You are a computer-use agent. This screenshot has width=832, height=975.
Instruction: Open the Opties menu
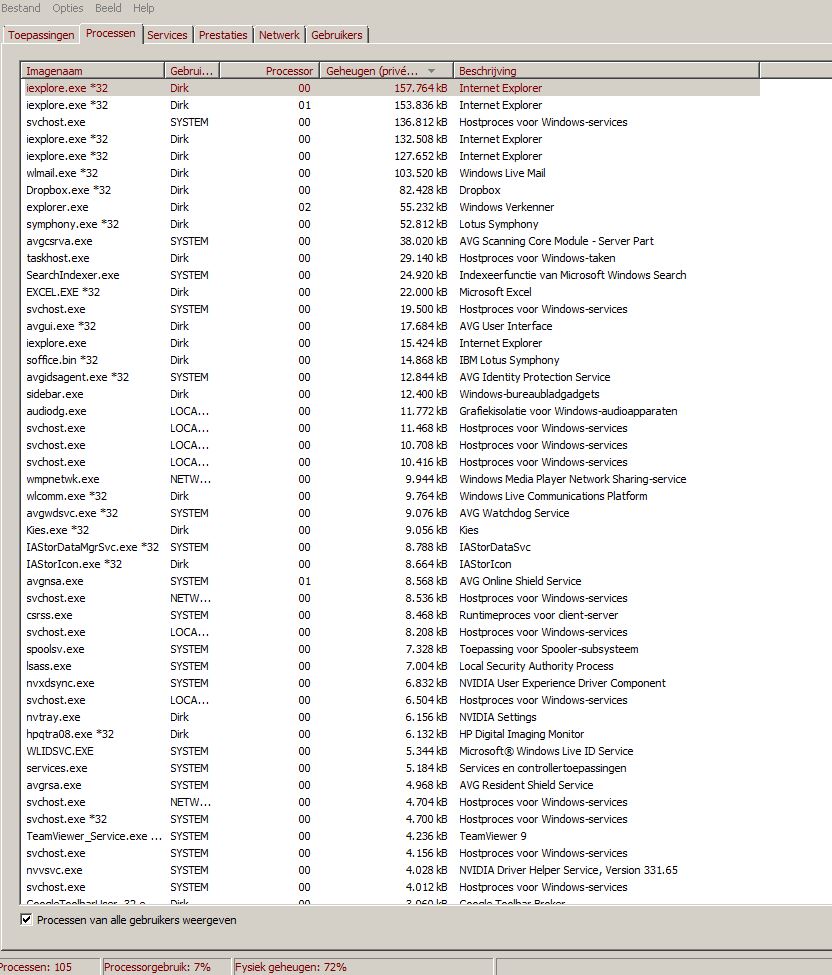tap(68, 8)
